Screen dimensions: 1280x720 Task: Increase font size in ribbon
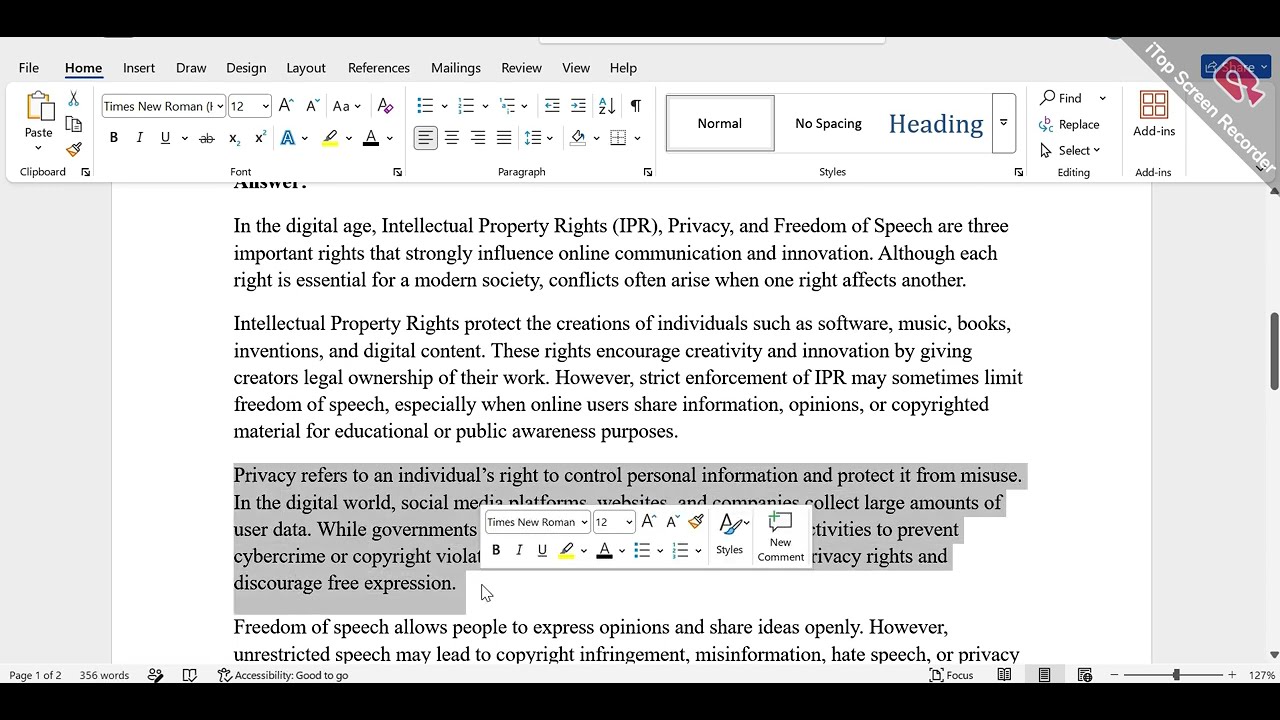click(286, 106)
